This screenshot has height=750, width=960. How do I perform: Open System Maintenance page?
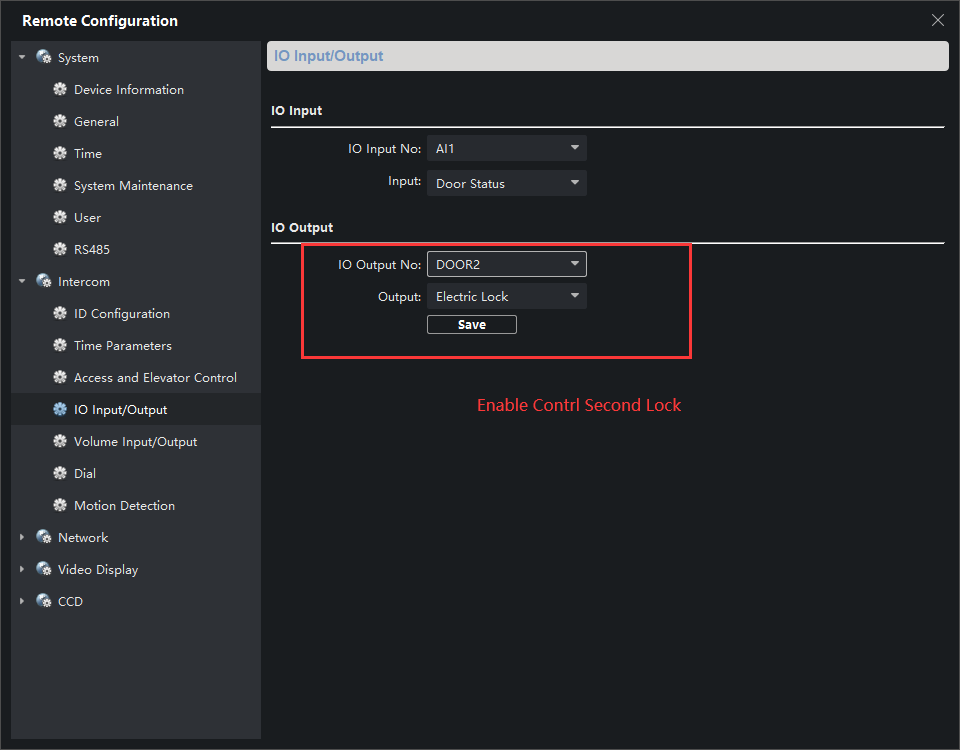tap(133, 186)
